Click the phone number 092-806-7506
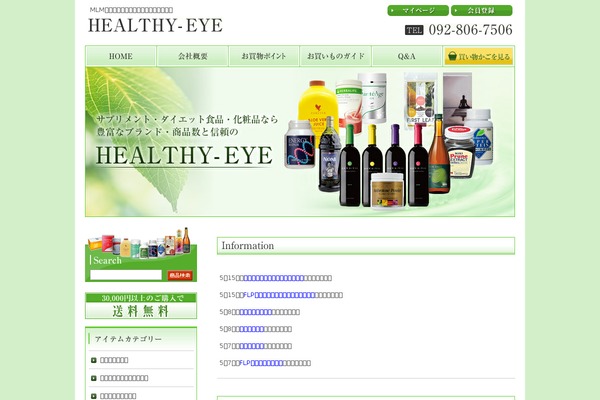The image size is (600, 400). 470,30
